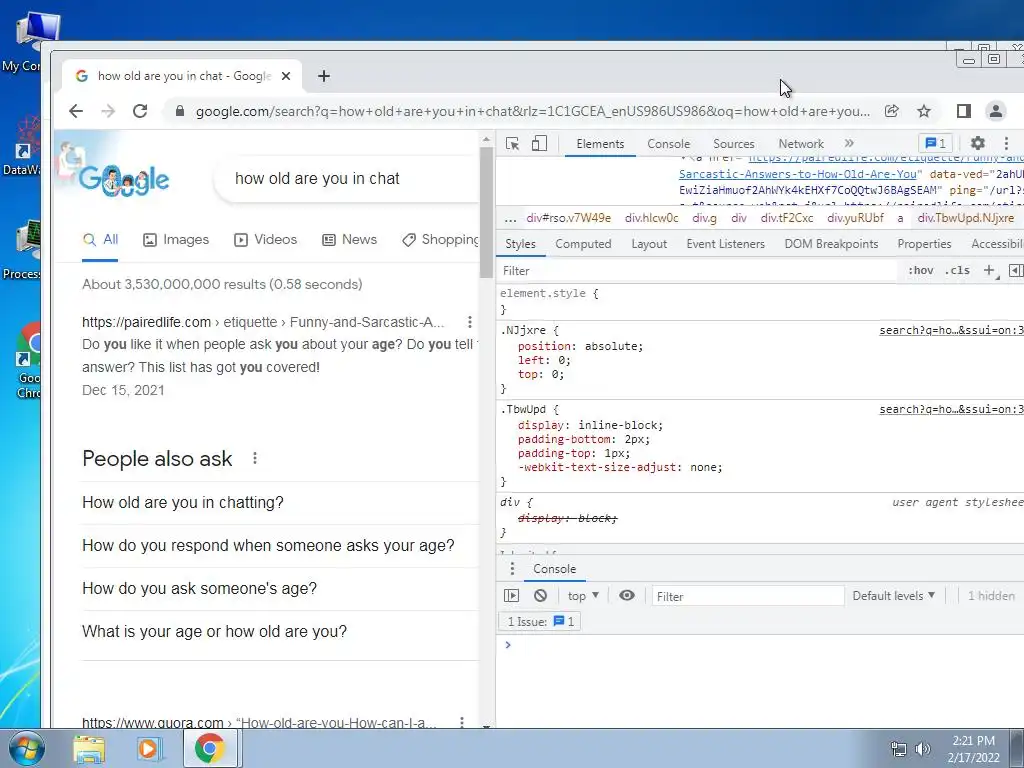This screenshot has width=1024, height=768.
Task: Expand 'What is your age or how old are you?'
Action: 281,632
